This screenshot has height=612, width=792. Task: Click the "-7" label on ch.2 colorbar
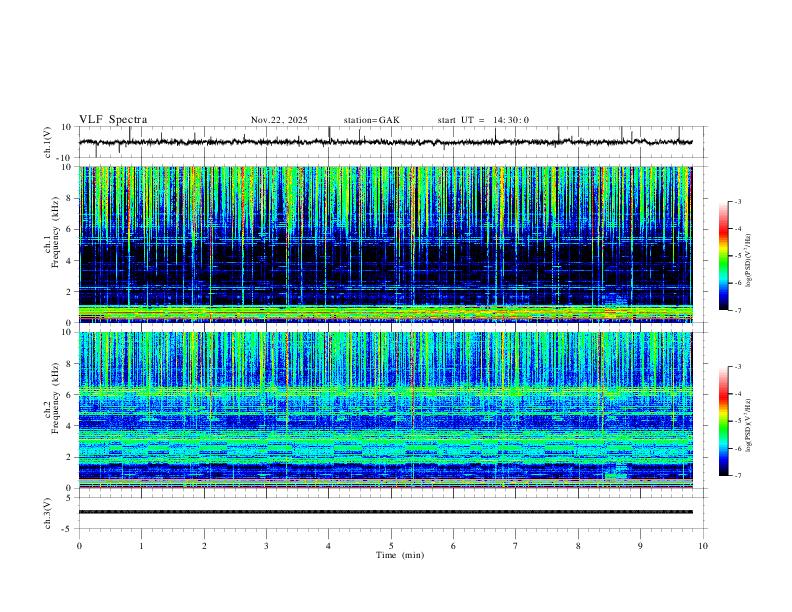pos(737,476)
